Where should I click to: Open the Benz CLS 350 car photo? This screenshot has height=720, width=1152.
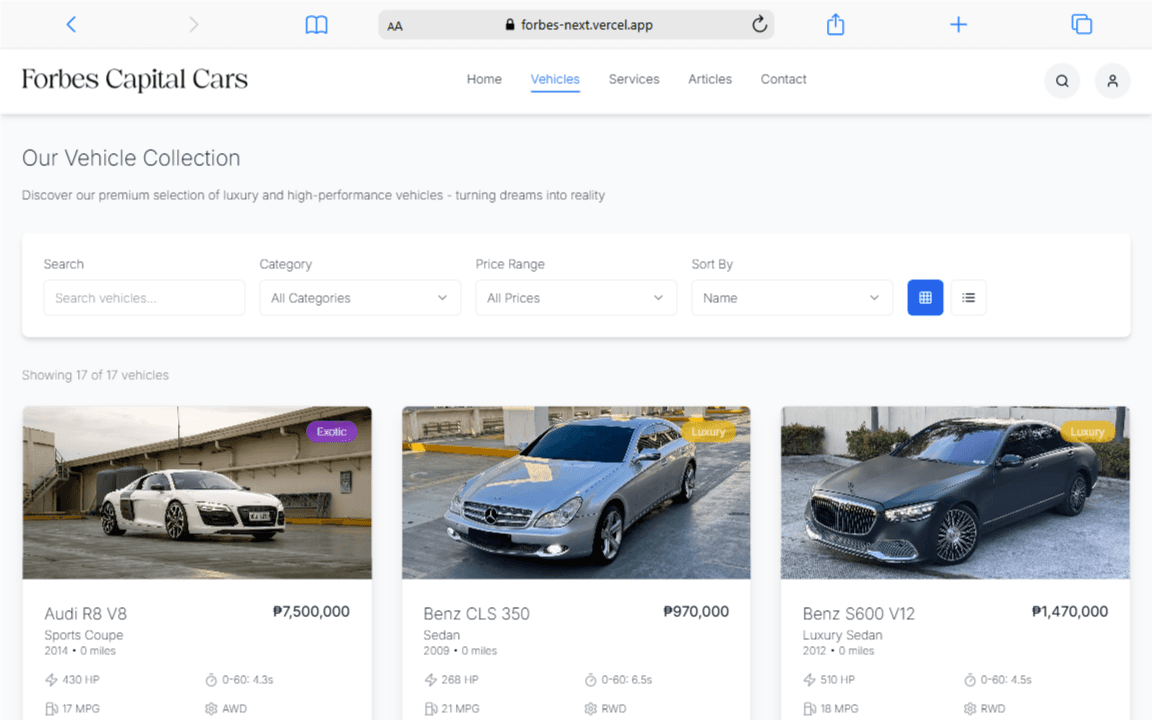coord(576,492)
